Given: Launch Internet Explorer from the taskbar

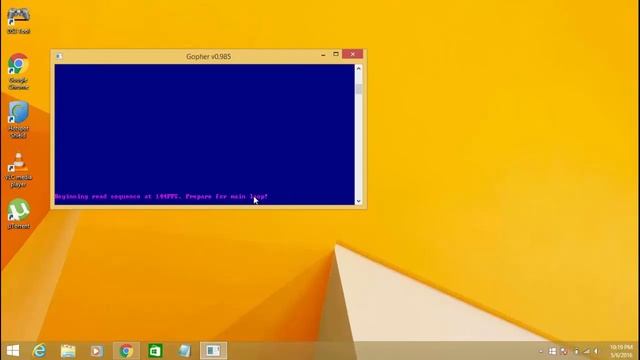Looking at the screenshot, I should point(40,351).
